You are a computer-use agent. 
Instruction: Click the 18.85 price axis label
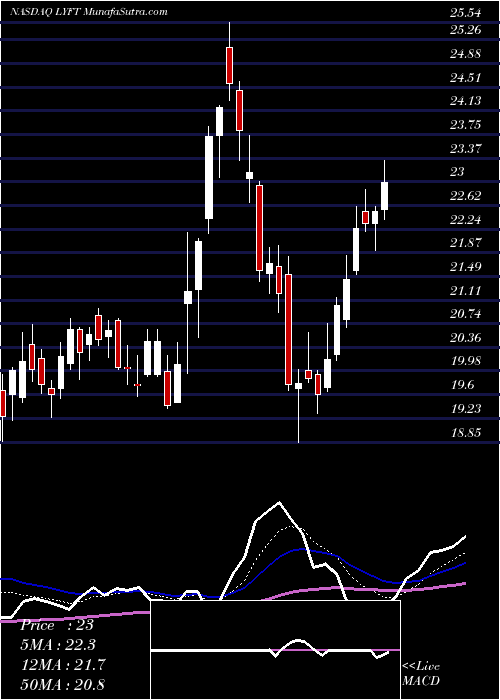pyautogui.click(x=466, y=433)
